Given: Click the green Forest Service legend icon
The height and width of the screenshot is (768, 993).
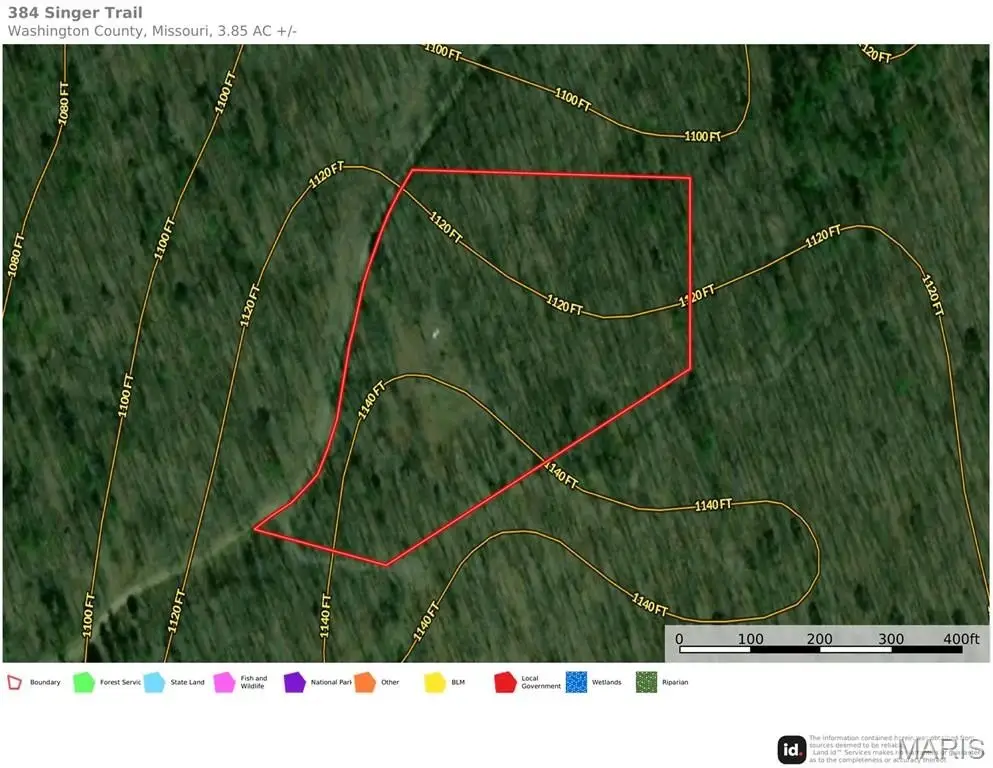Looking at the screenshot, I should pos(84,682).
